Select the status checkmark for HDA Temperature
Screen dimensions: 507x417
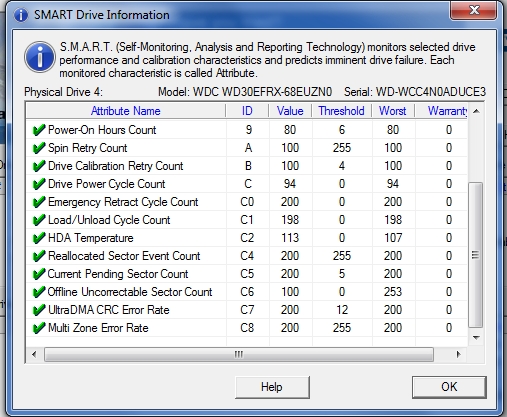[39, 238]
